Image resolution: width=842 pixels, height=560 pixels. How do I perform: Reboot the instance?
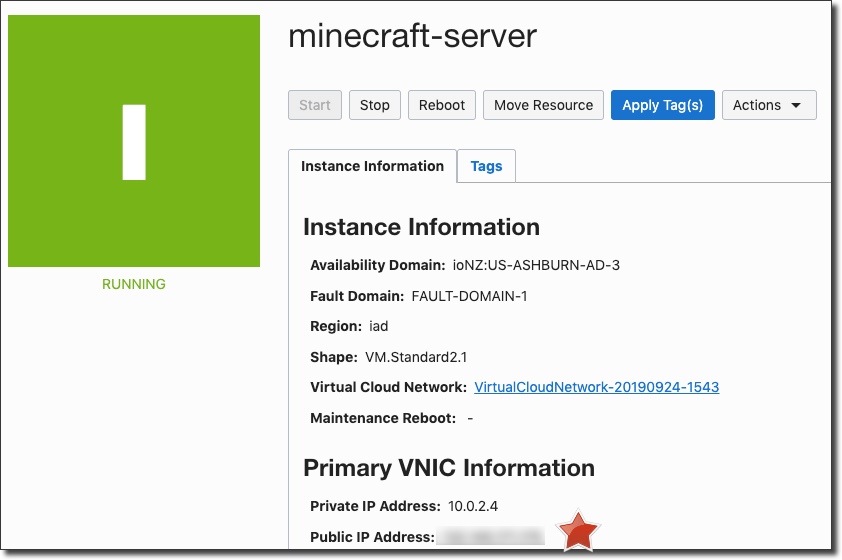pos(441,105)
